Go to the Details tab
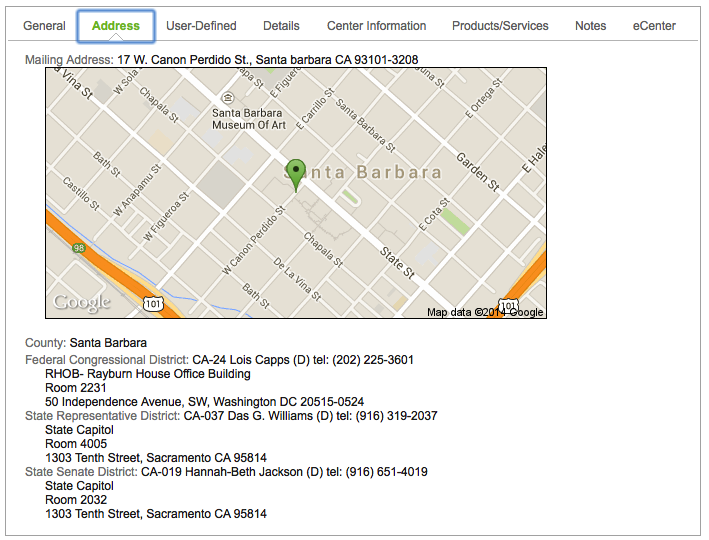This screenshot has height=540, width=709. point(282,26)
